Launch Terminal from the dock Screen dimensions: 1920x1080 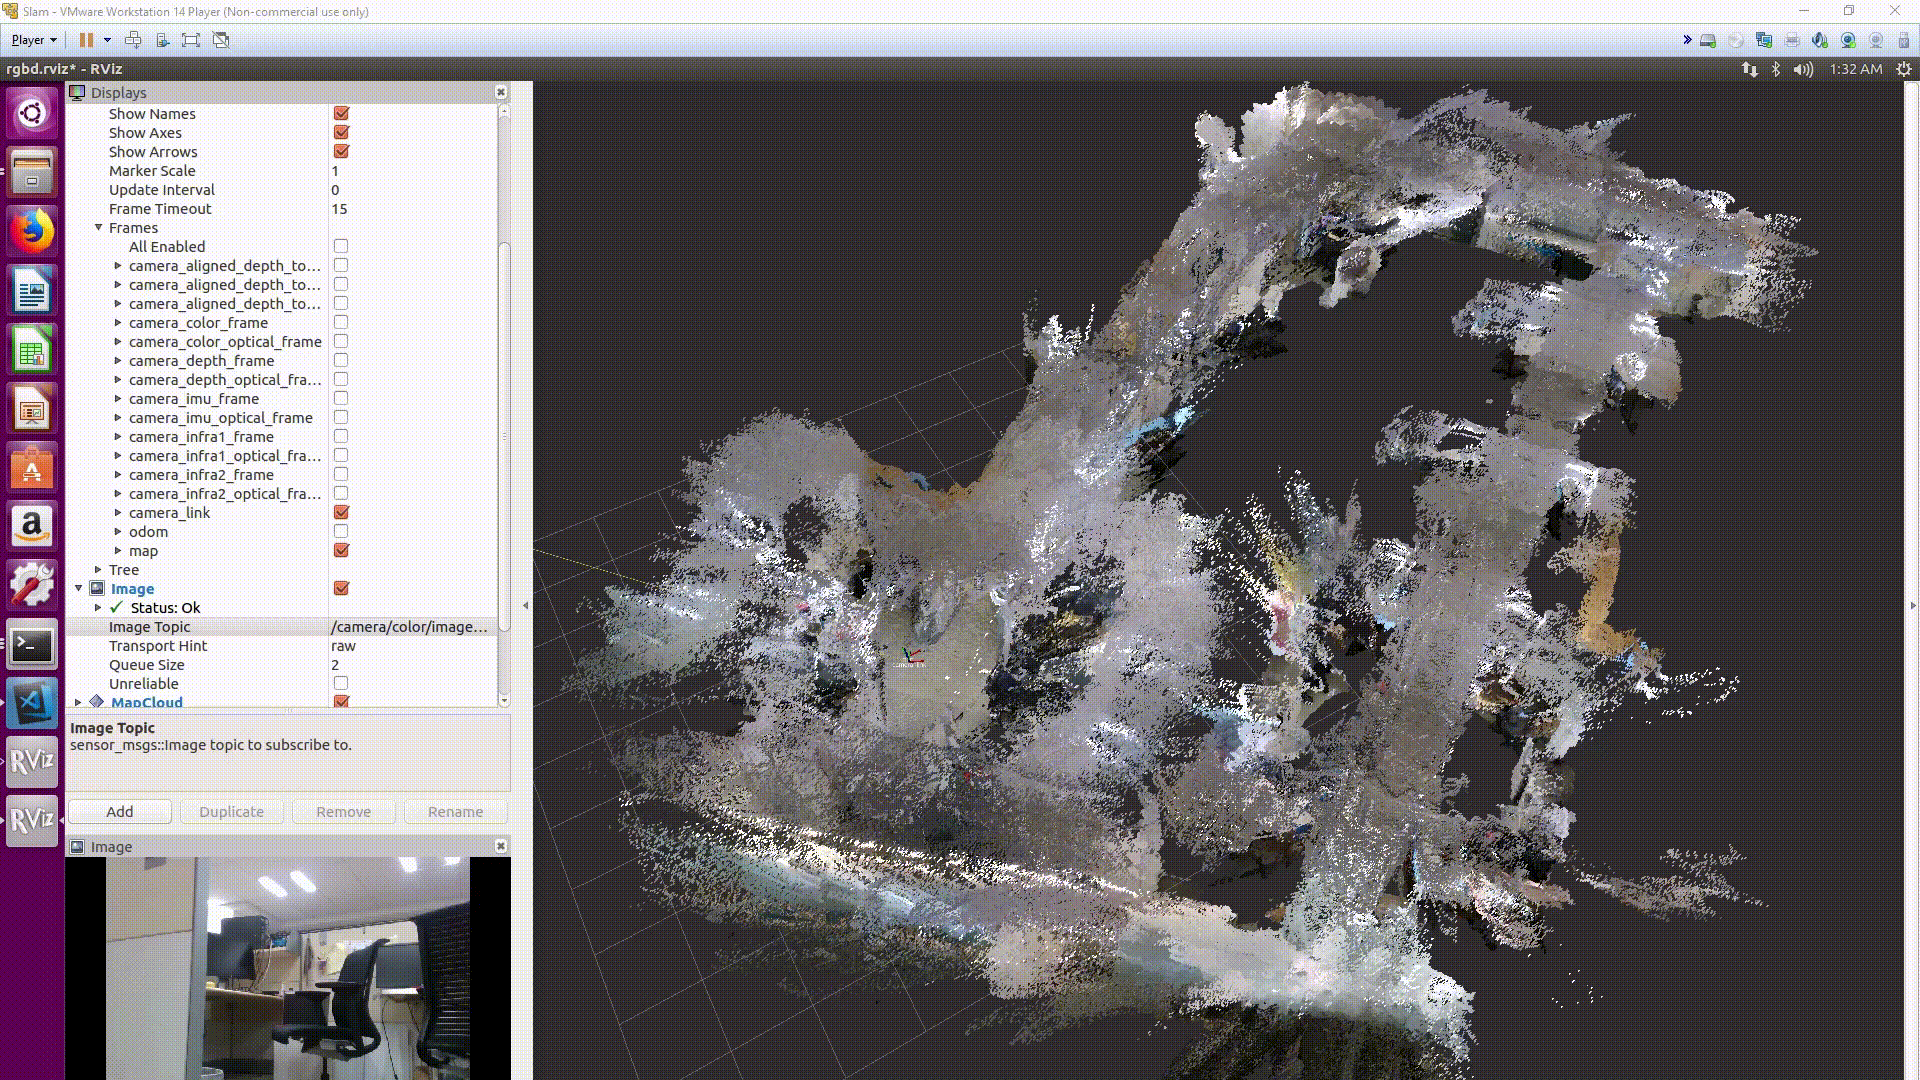click(x=32, y=645)
